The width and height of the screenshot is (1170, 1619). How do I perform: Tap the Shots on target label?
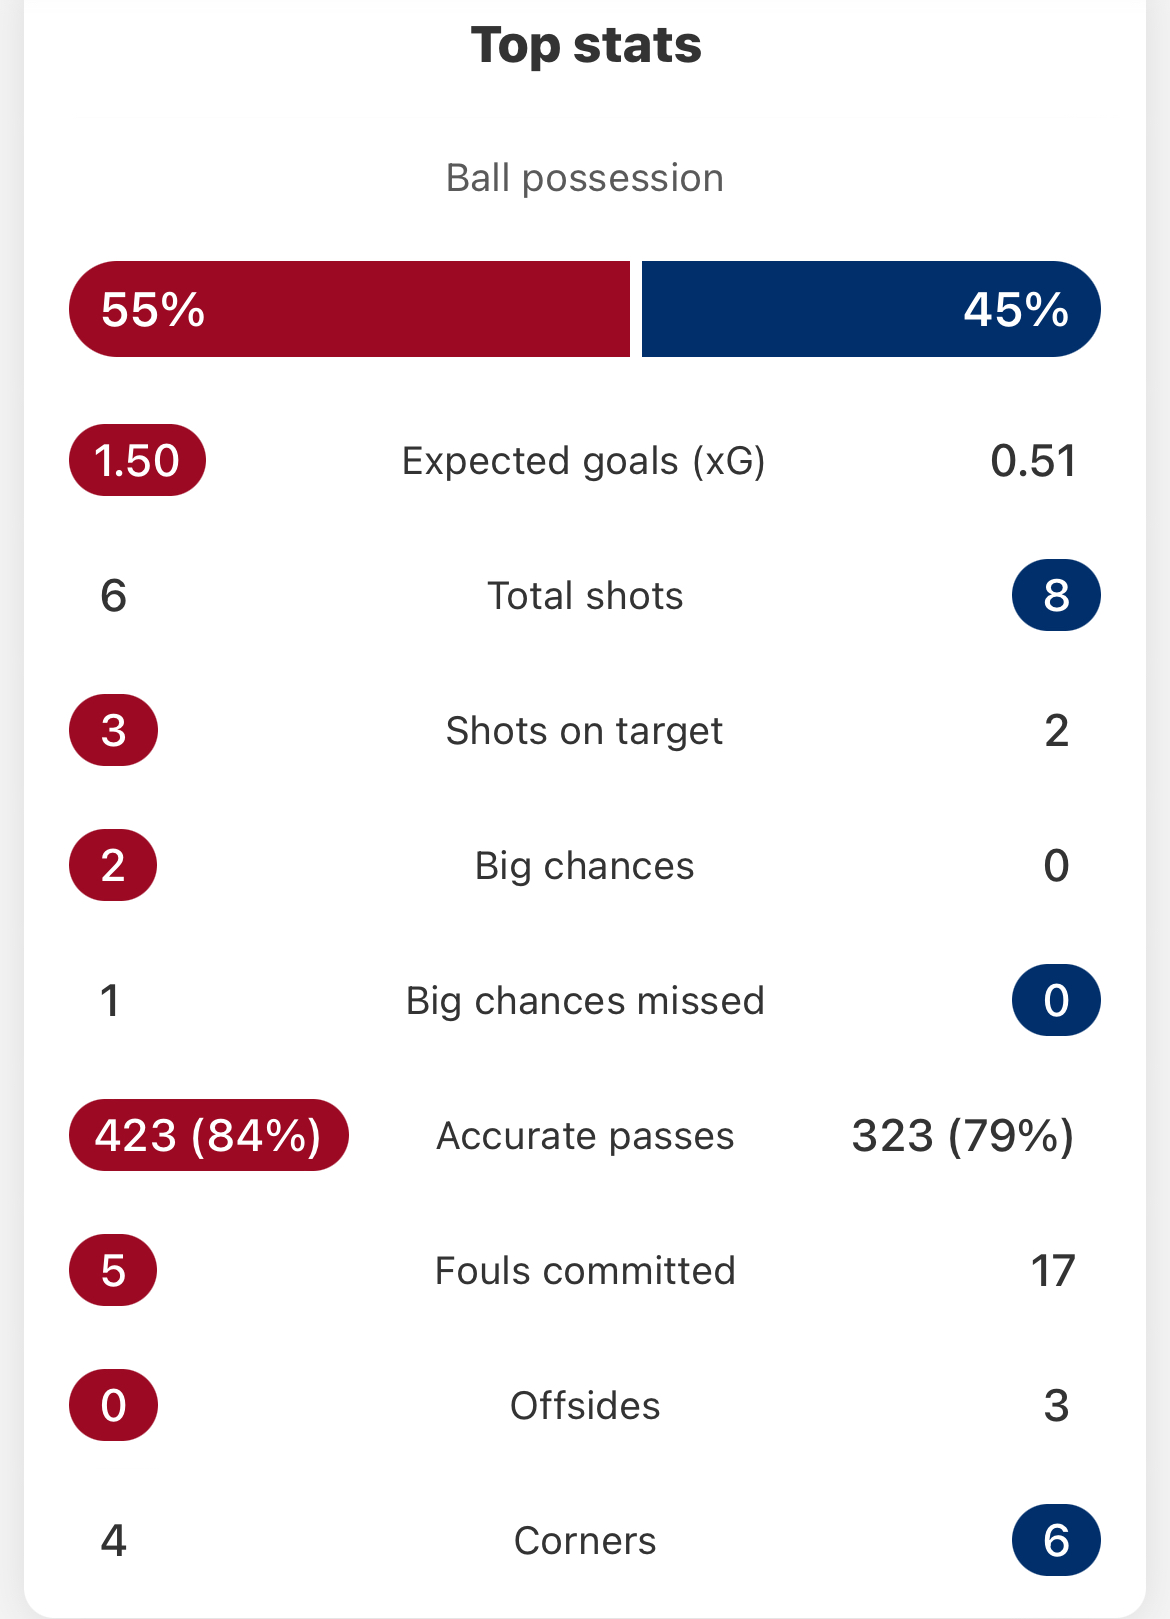584,731
